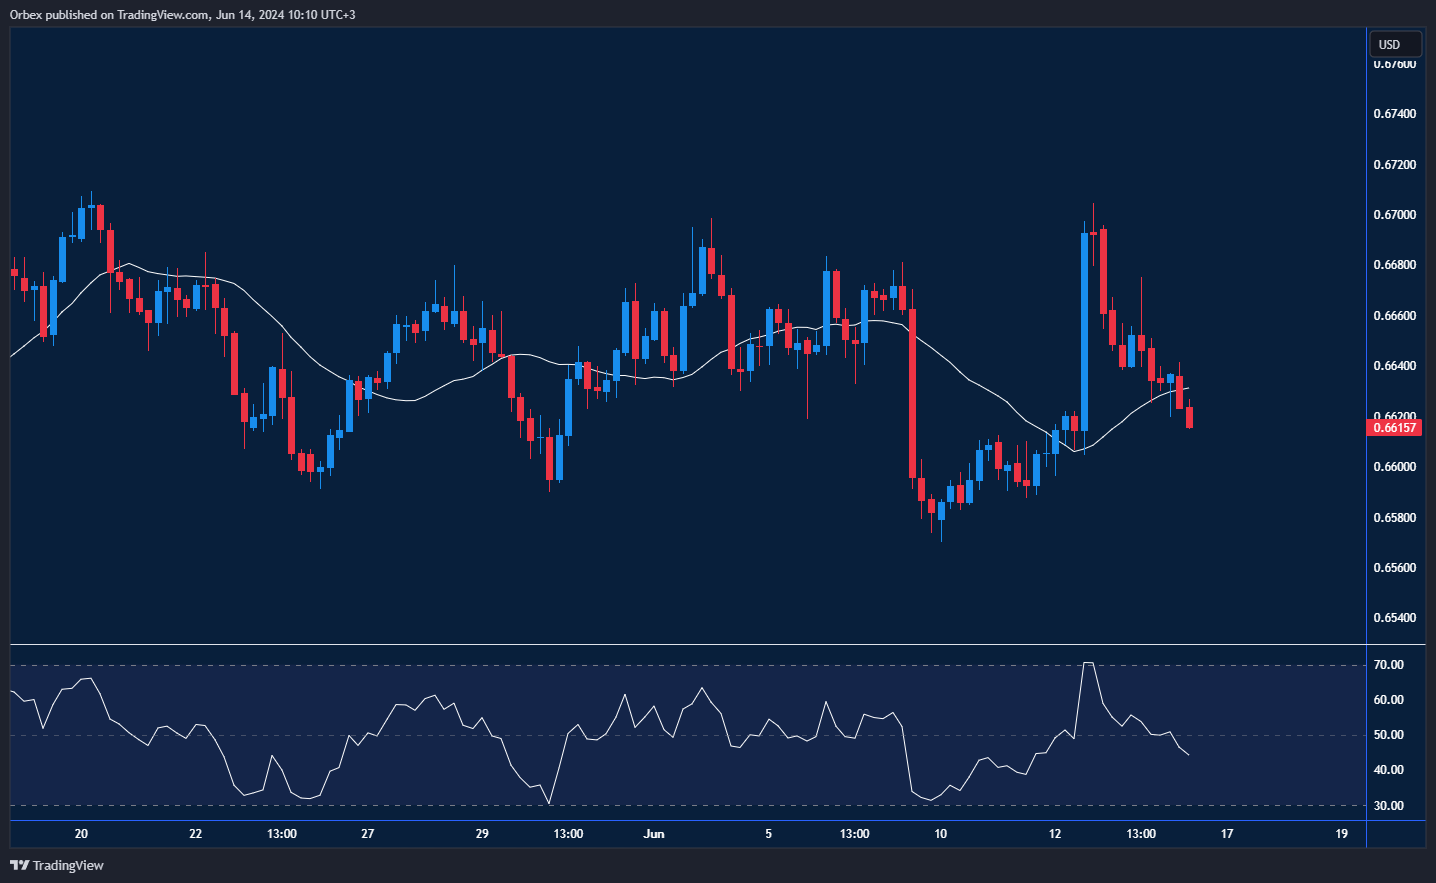Click the tall blue spike candle near June 12
This screenshot has width=1436, height=883.
1084,330
